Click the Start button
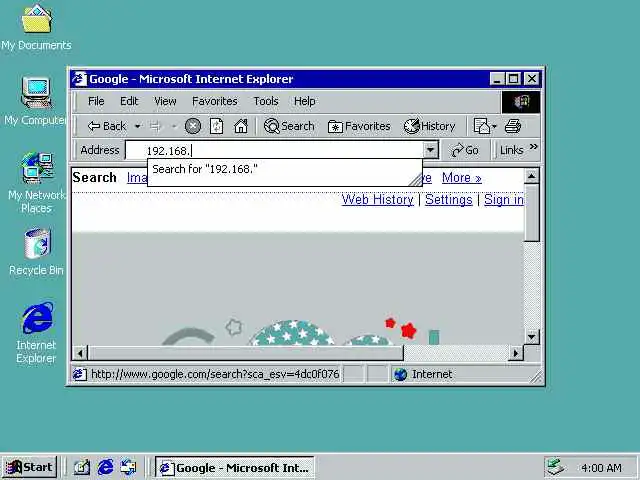Screen dimensions: 640x480 (x=29, y=467)
